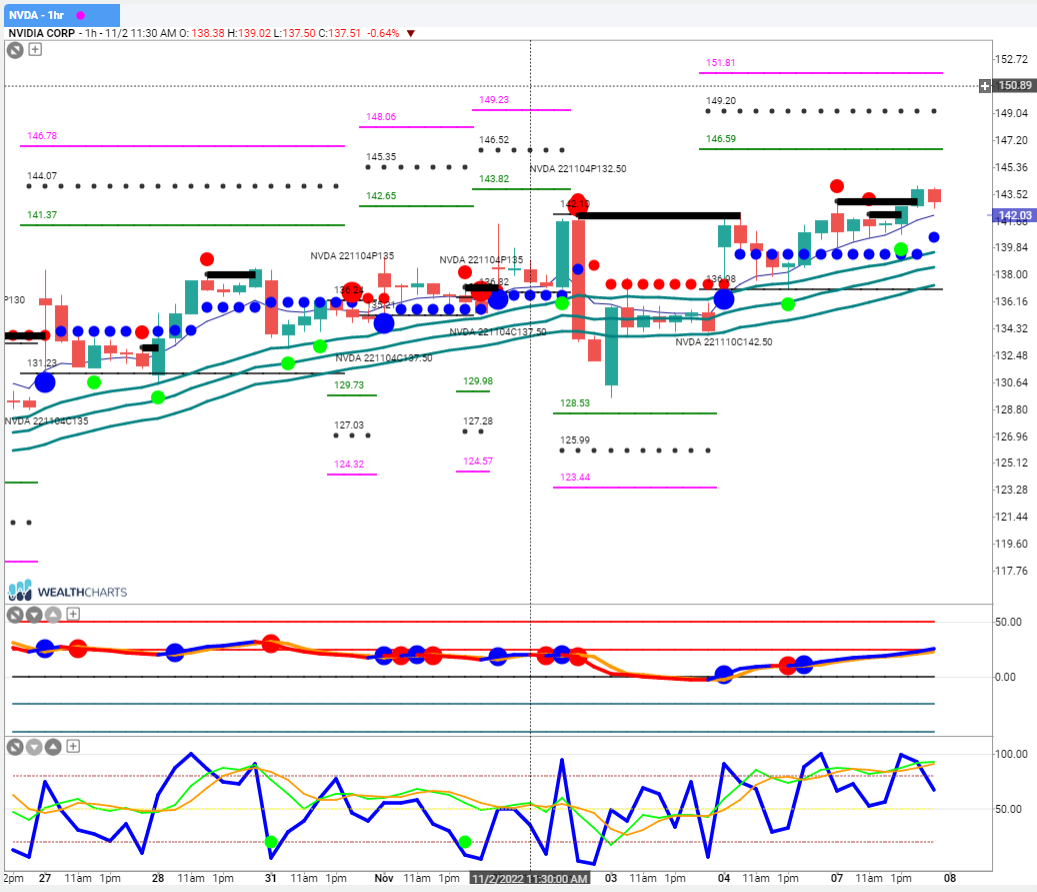Click the -0.64% change value

(383, 33)
